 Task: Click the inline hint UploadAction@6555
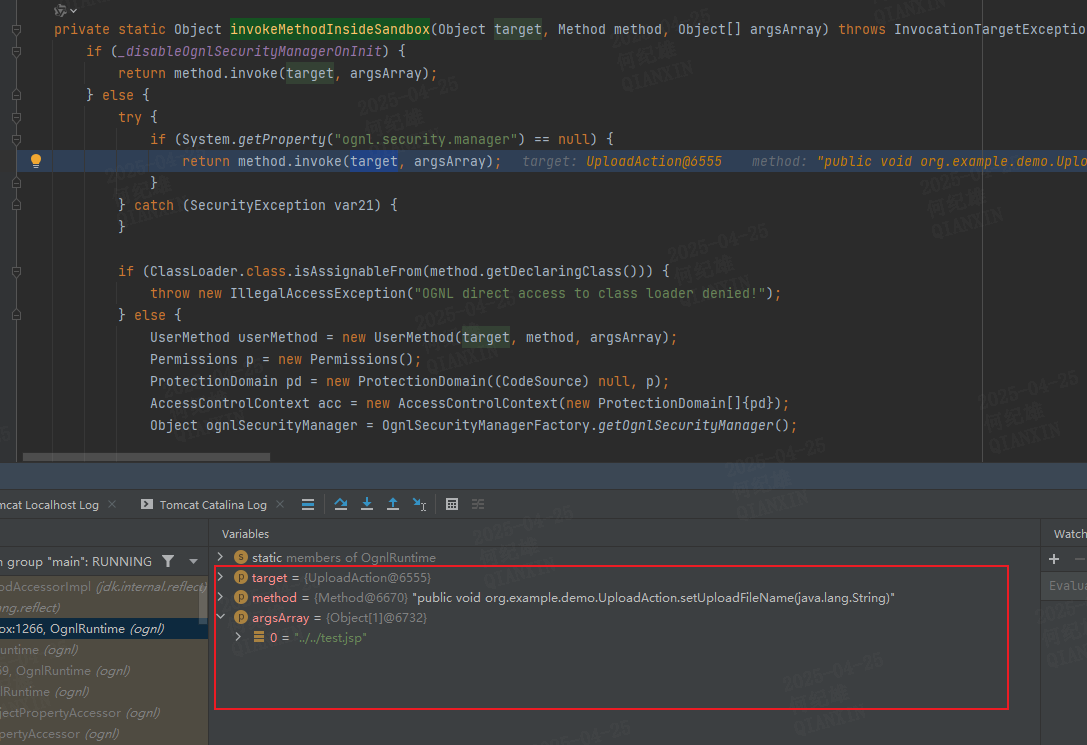[654, 161]
